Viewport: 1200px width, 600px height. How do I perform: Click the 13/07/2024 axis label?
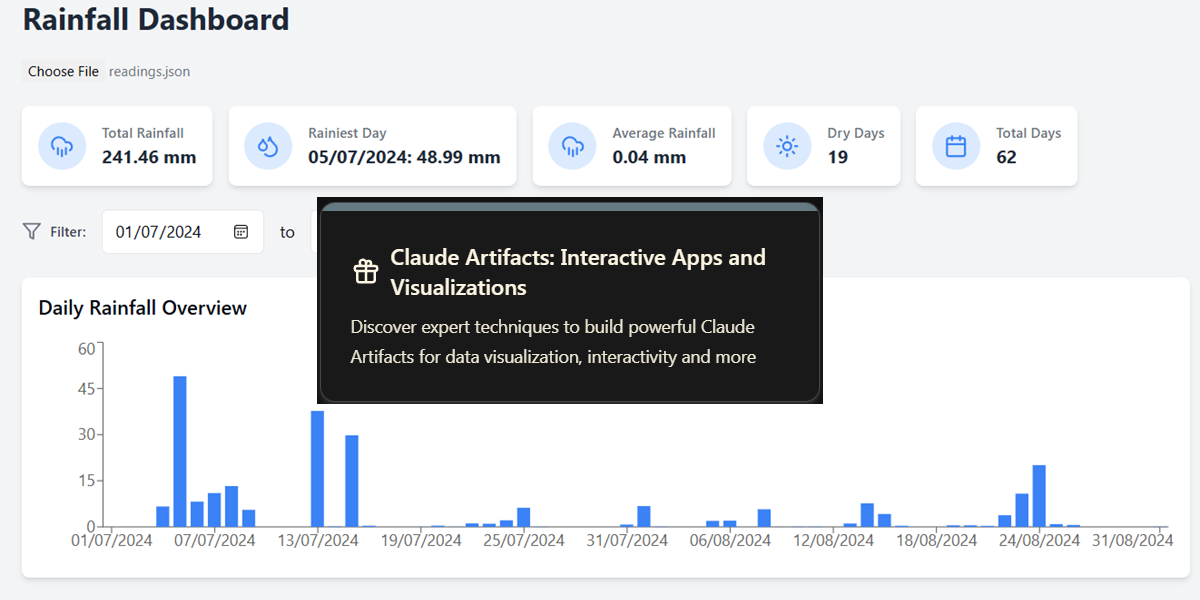click(x=316, y=540)
